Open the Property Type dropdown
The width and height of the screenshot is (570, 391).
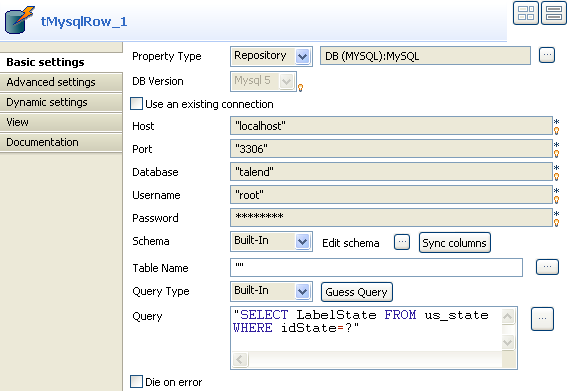tap(302, 56)
